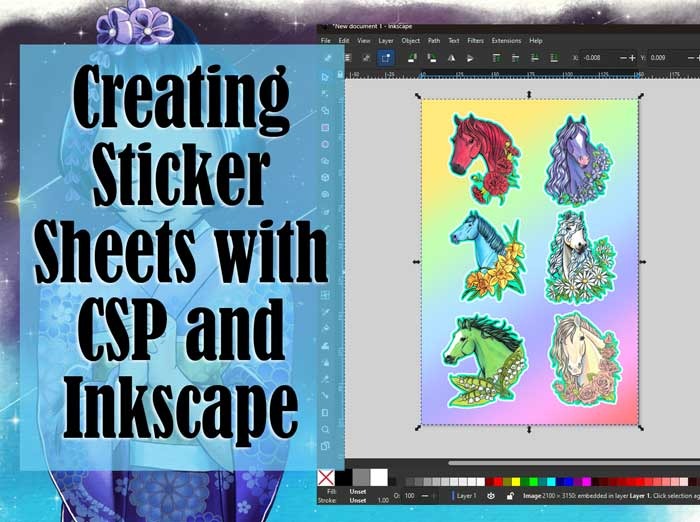Select the 3D box tool
This screenshot has width=700, height=522.
tap(325, 178)
